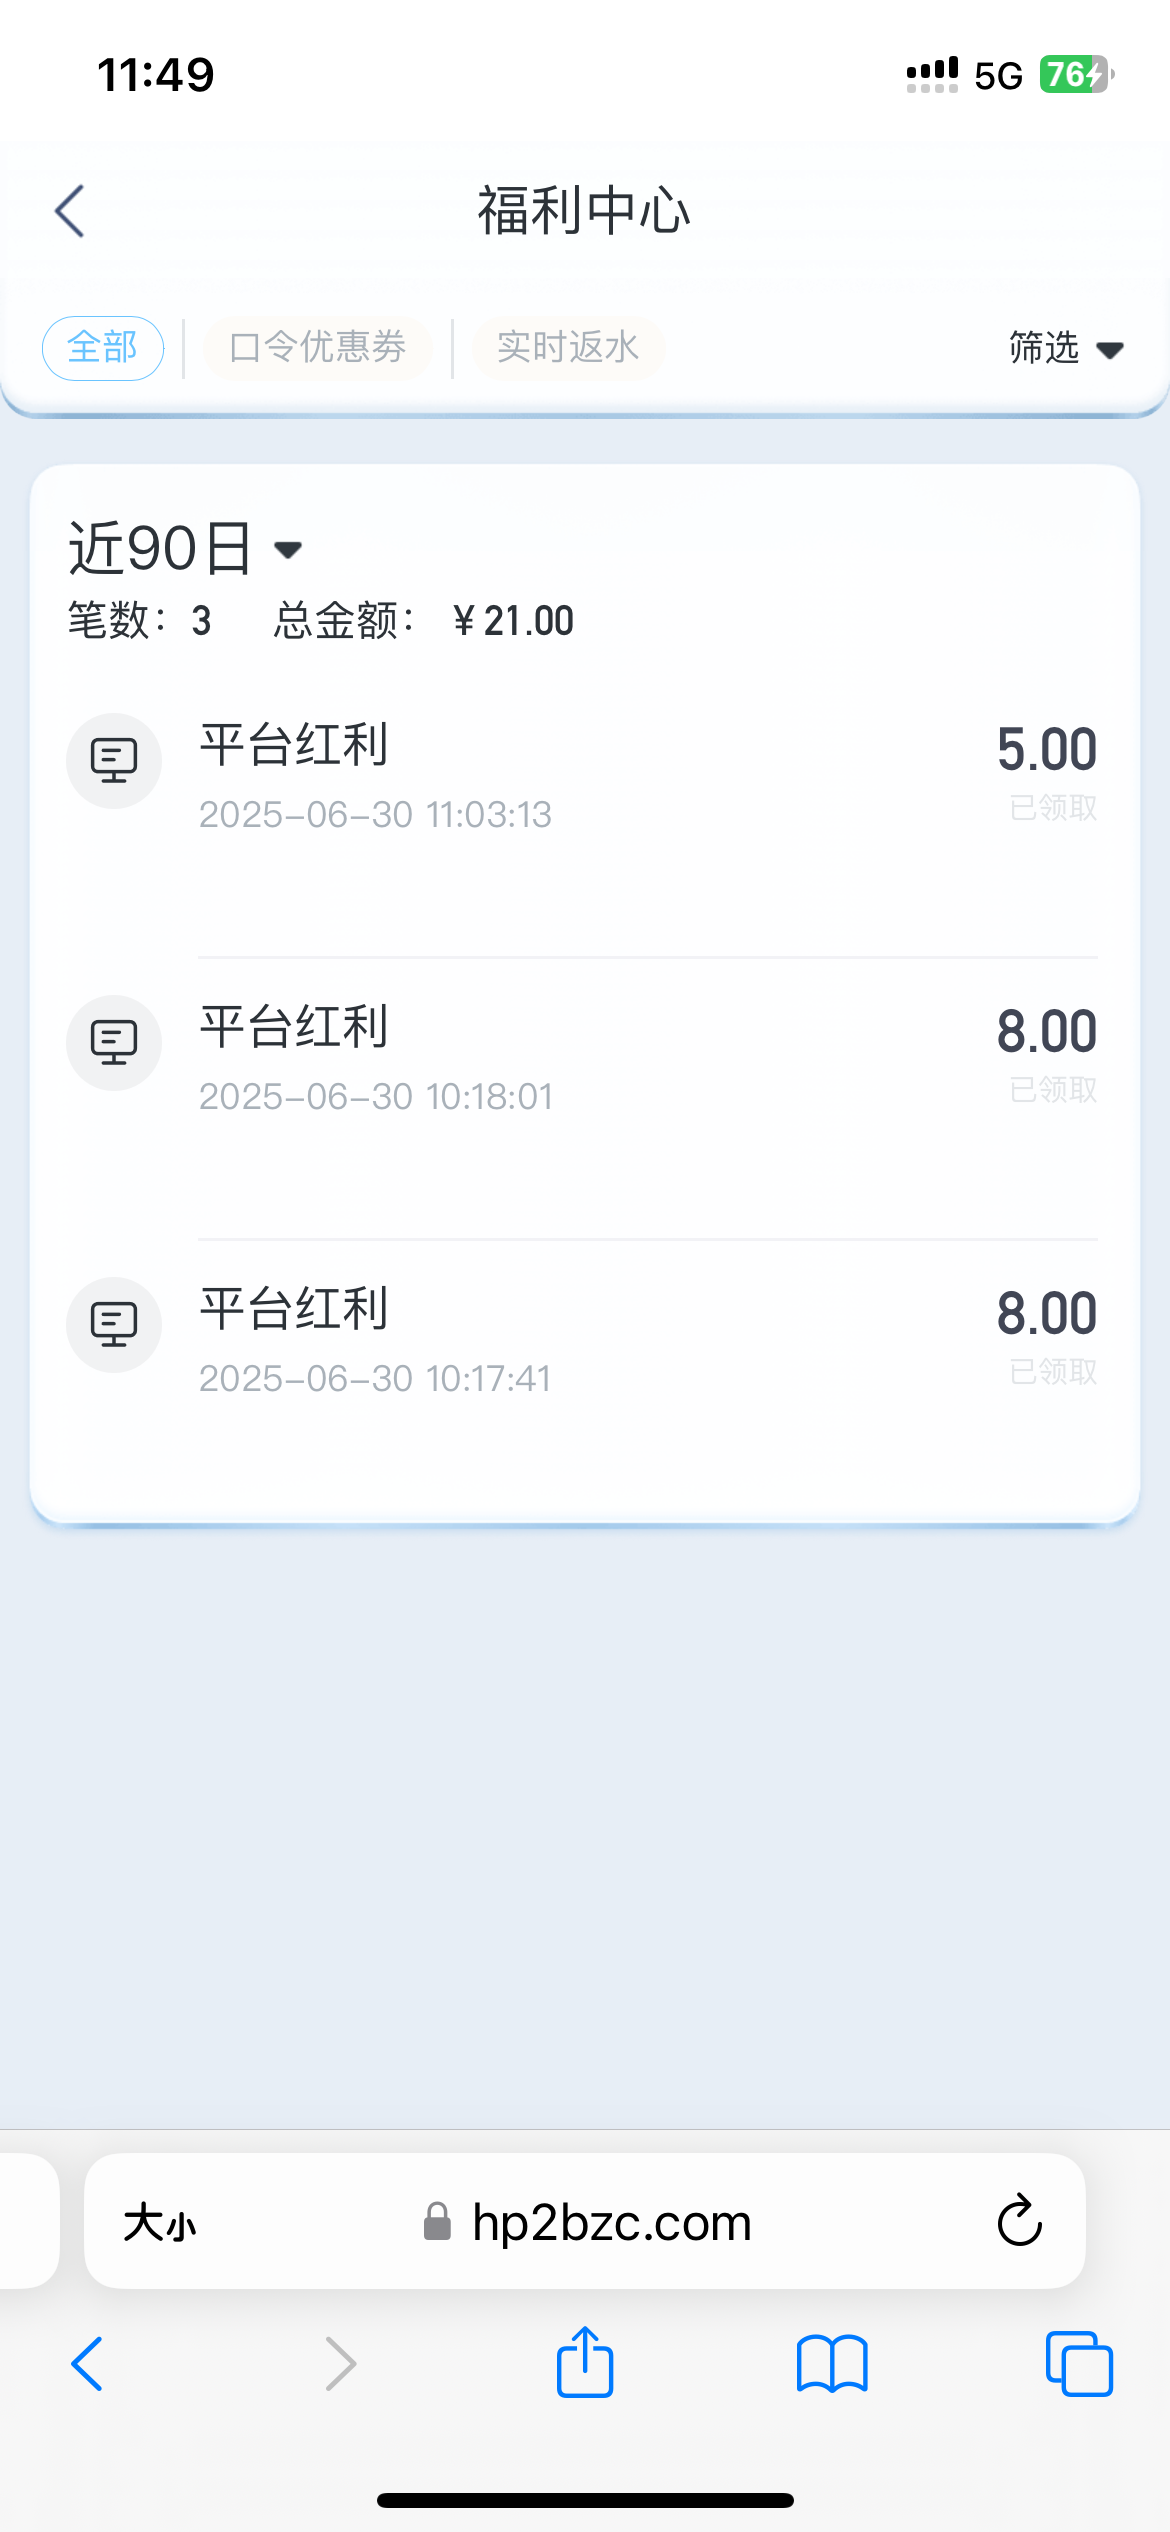Open the 平台红利 record dated 11:03:13
This screenshot has height=2532, width=1170.
(x=375, y=775)
